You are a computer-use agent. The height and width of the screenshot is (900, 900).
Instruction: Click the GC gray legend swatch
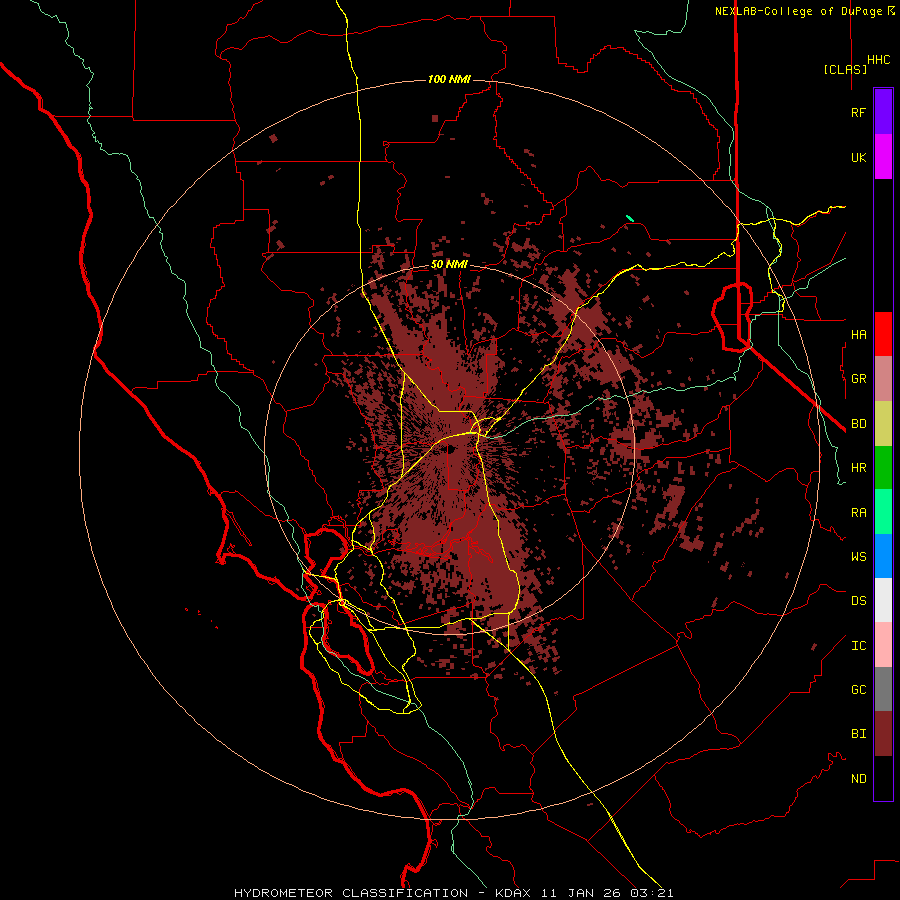(x=883, y=689)
